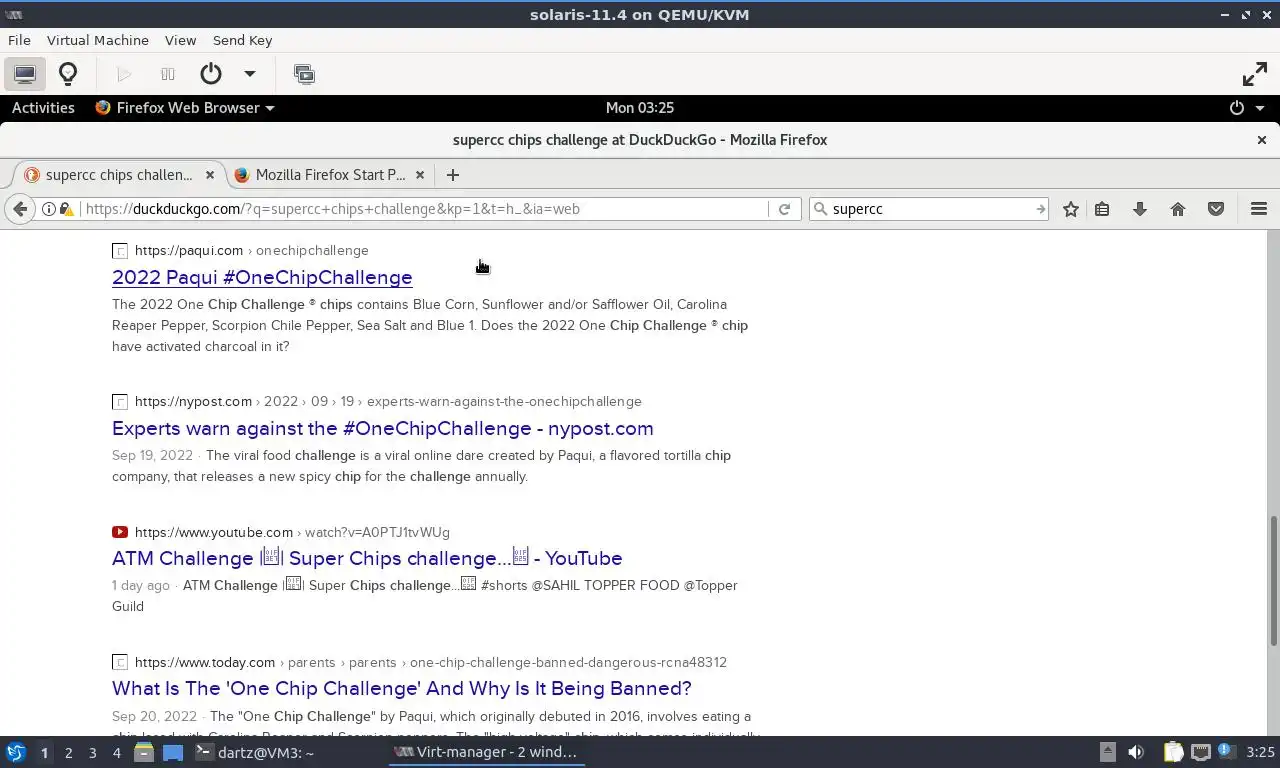Viewport: 1280px width, 768px height.
Task: Pause the virtual machine
Action: point(168,74)
